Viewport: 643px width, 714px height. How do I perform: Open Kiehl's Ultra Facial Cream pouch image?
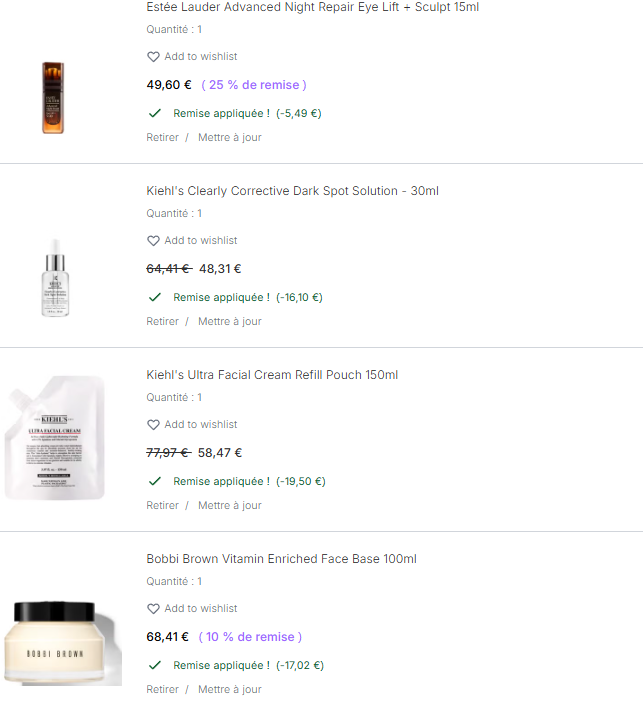point(56,442)
